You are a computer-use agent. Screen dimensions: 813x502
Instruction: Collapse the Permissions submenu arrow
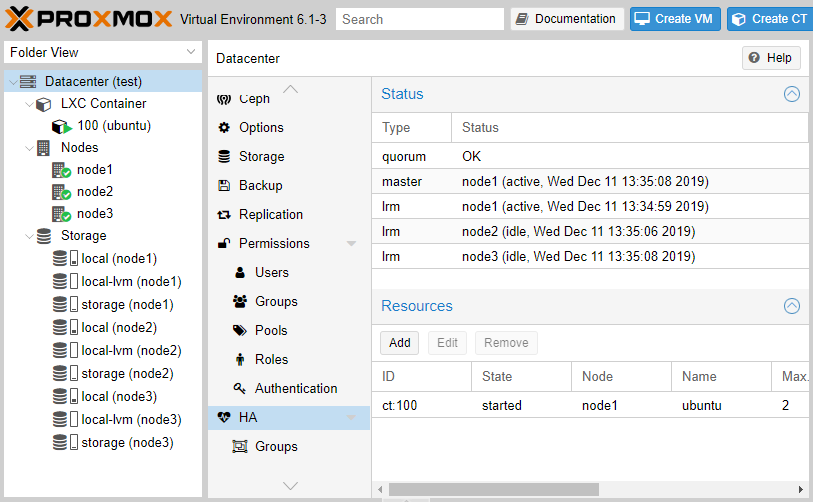(x=351, y=244)
